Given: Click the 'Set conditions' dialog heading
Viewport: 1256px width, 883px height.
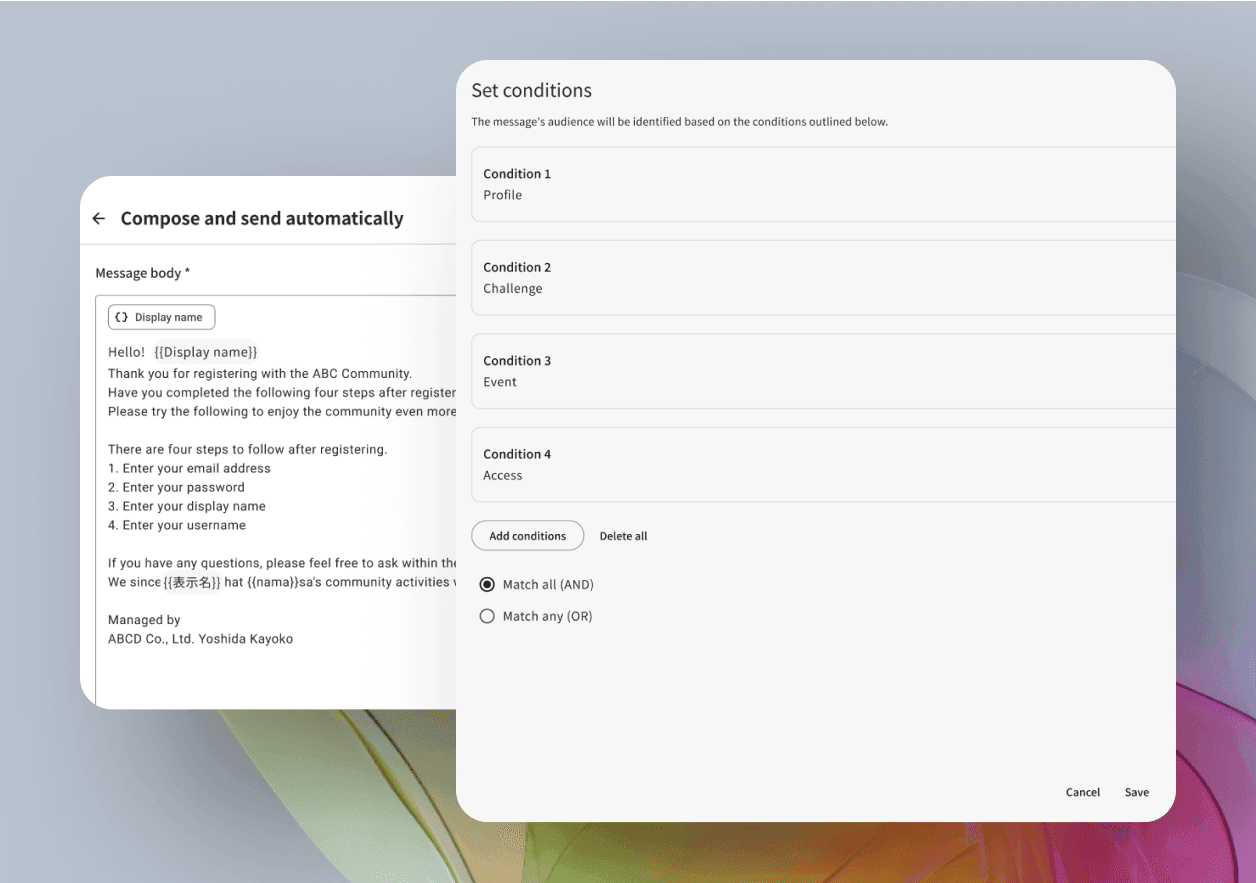Looking at the screenshot, I should click(531, 91).
